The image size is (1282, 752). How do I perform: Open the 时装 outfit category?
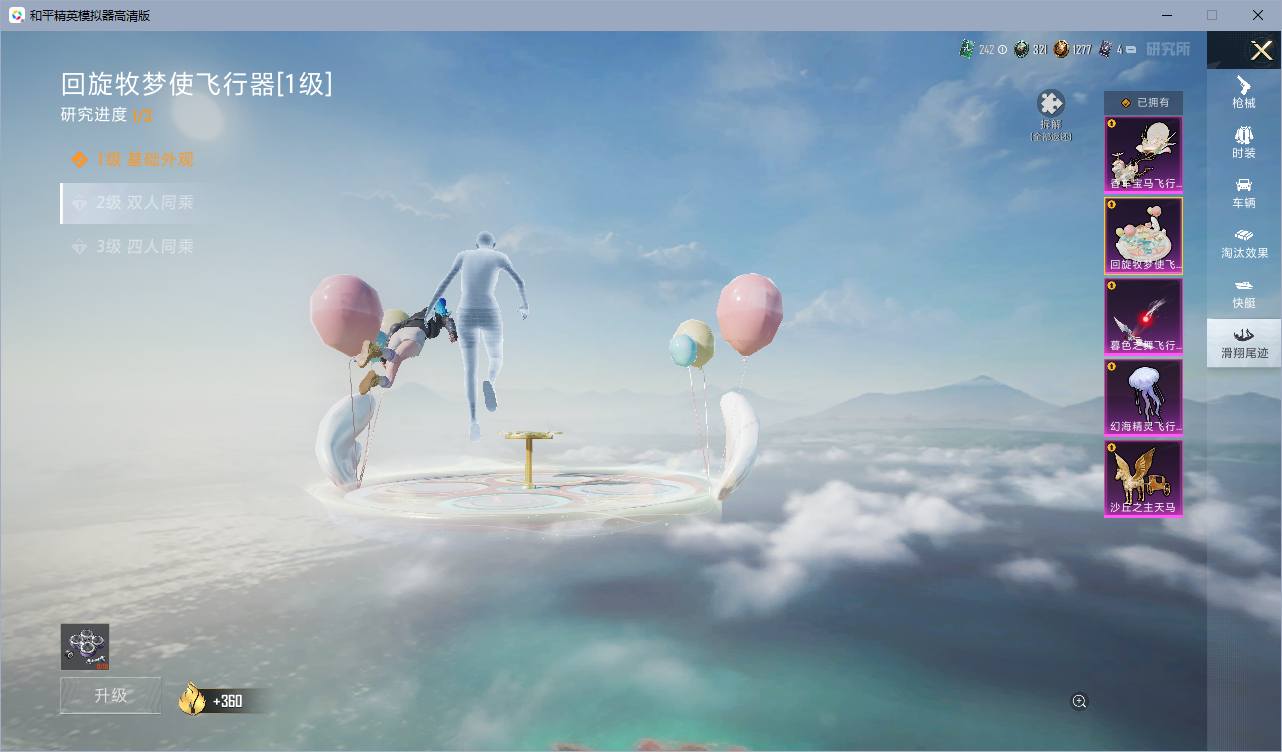1244,142
